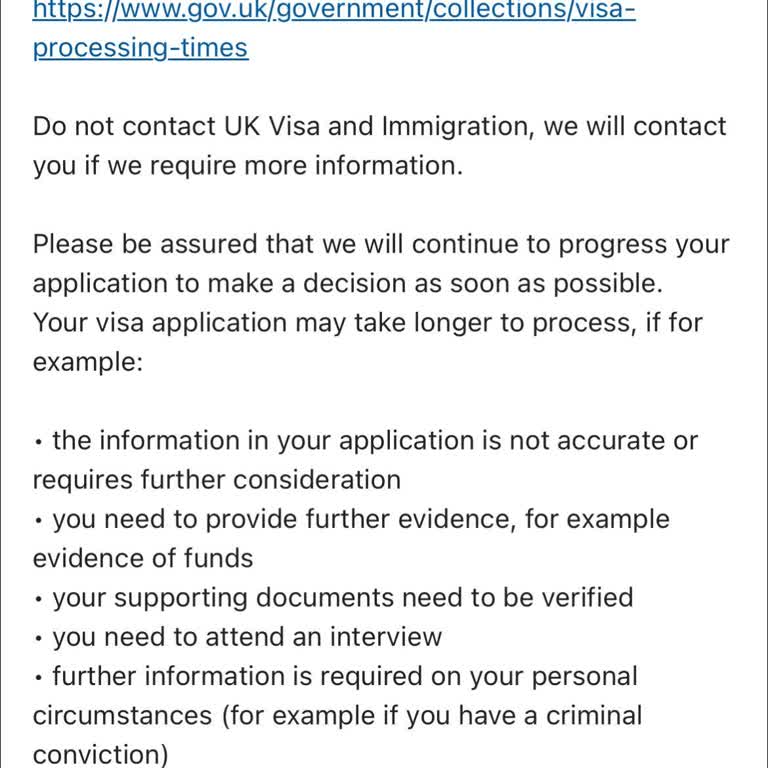This screenshot has width=768, height=768.
Task: Open the visa processing times link
Action: click(x=334, y=12)
